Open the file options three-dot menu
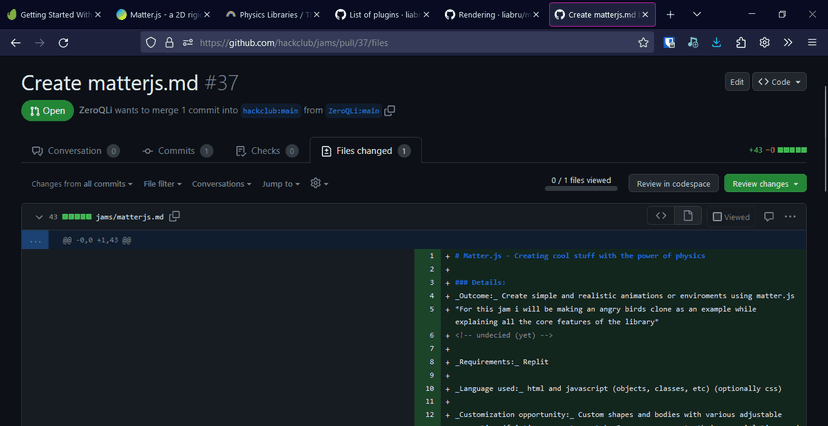Screen dimensions: 828x426 point(790,216)
